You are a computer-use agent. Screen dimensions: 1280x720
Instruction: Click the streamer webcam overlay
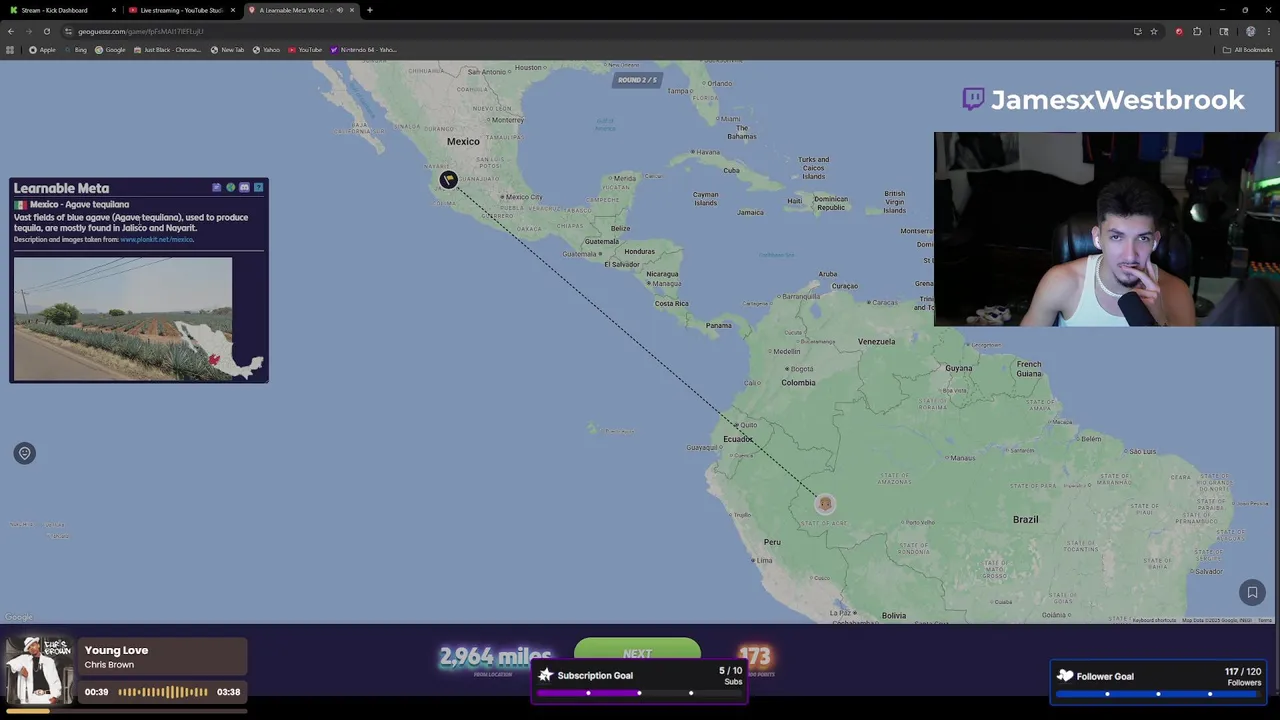1106,229
